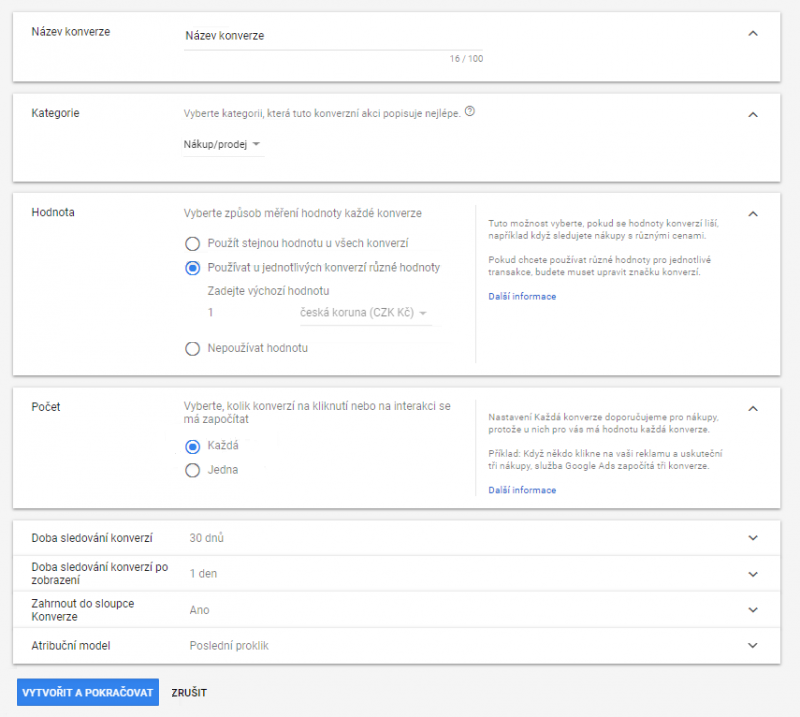Collapse the Název konverze section
Image resolution: width=800 pixels, height=717 pixels.
[753, 33]
